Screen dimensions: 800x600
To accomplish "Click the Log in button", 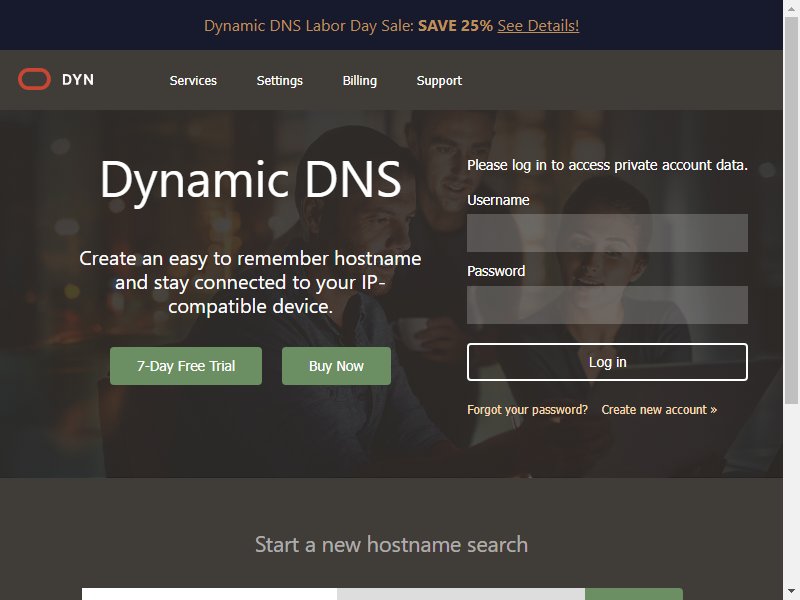I will coord(607,362).
